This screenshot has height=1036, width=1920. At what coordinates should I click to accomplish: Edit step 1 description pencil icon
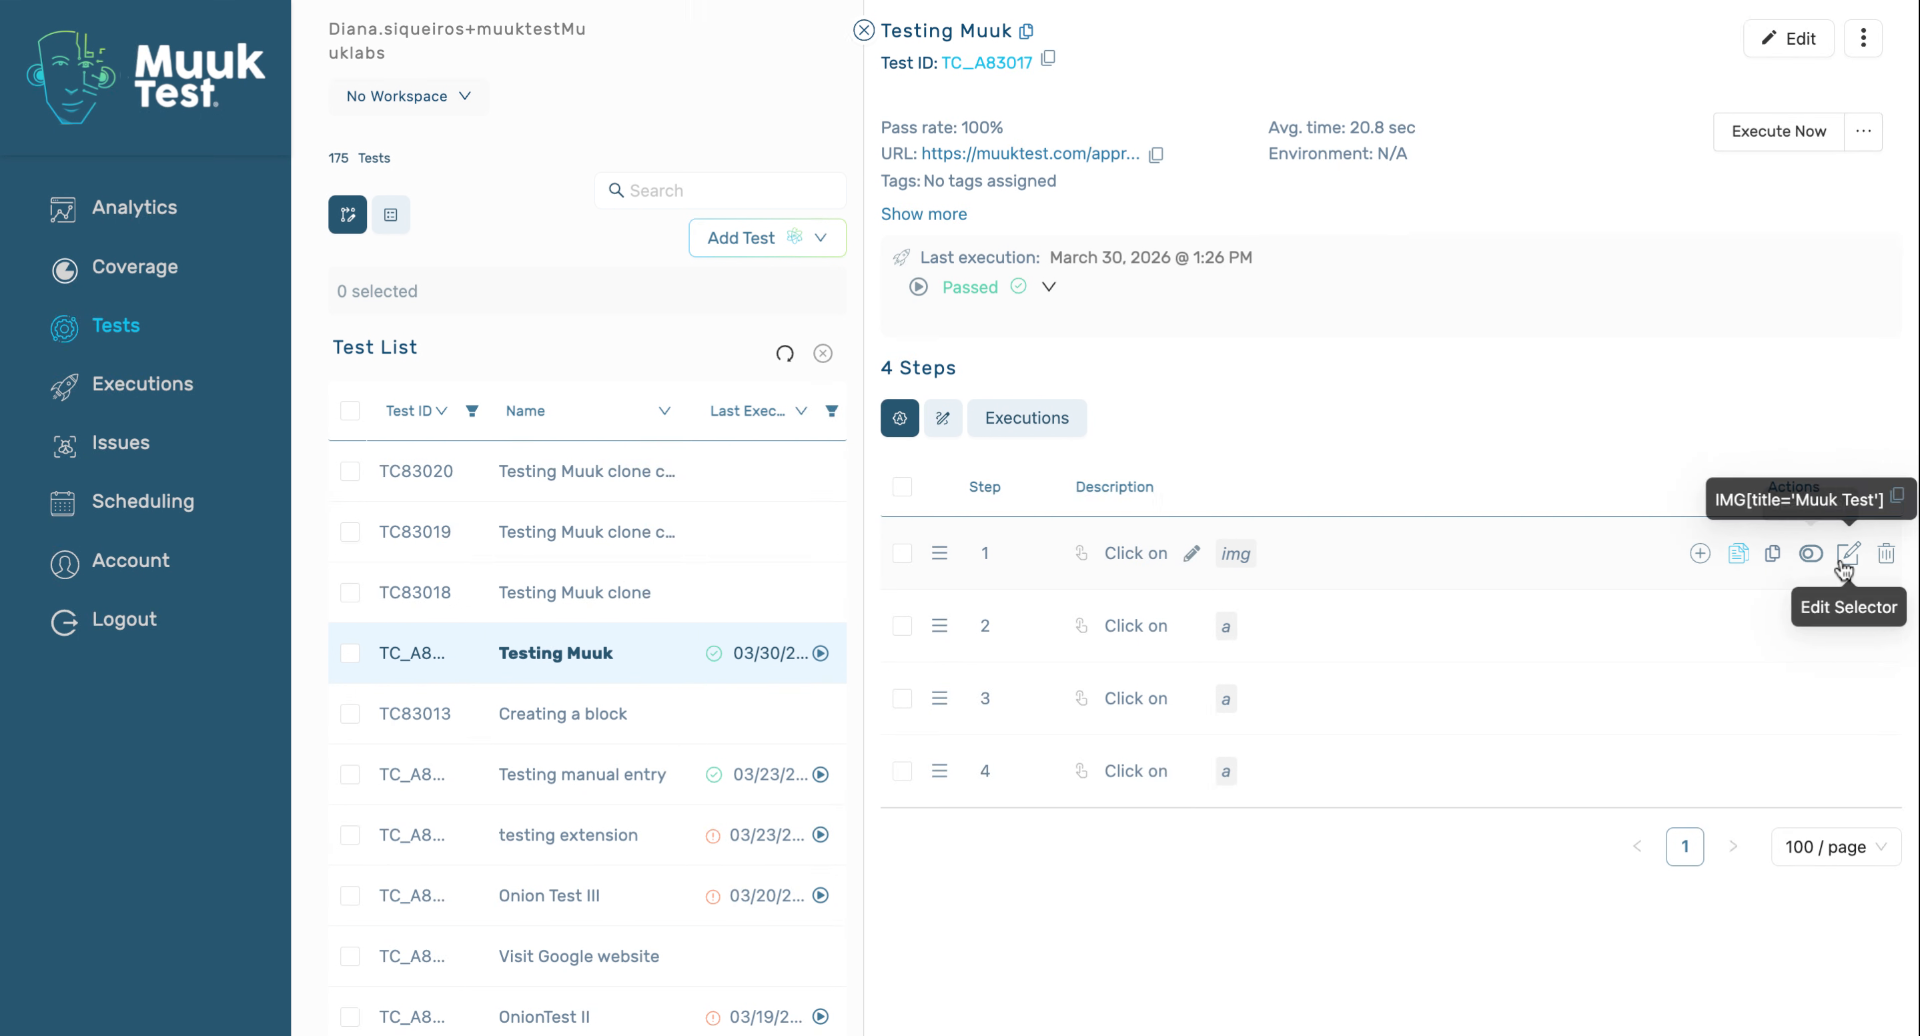click(1191, 553)
